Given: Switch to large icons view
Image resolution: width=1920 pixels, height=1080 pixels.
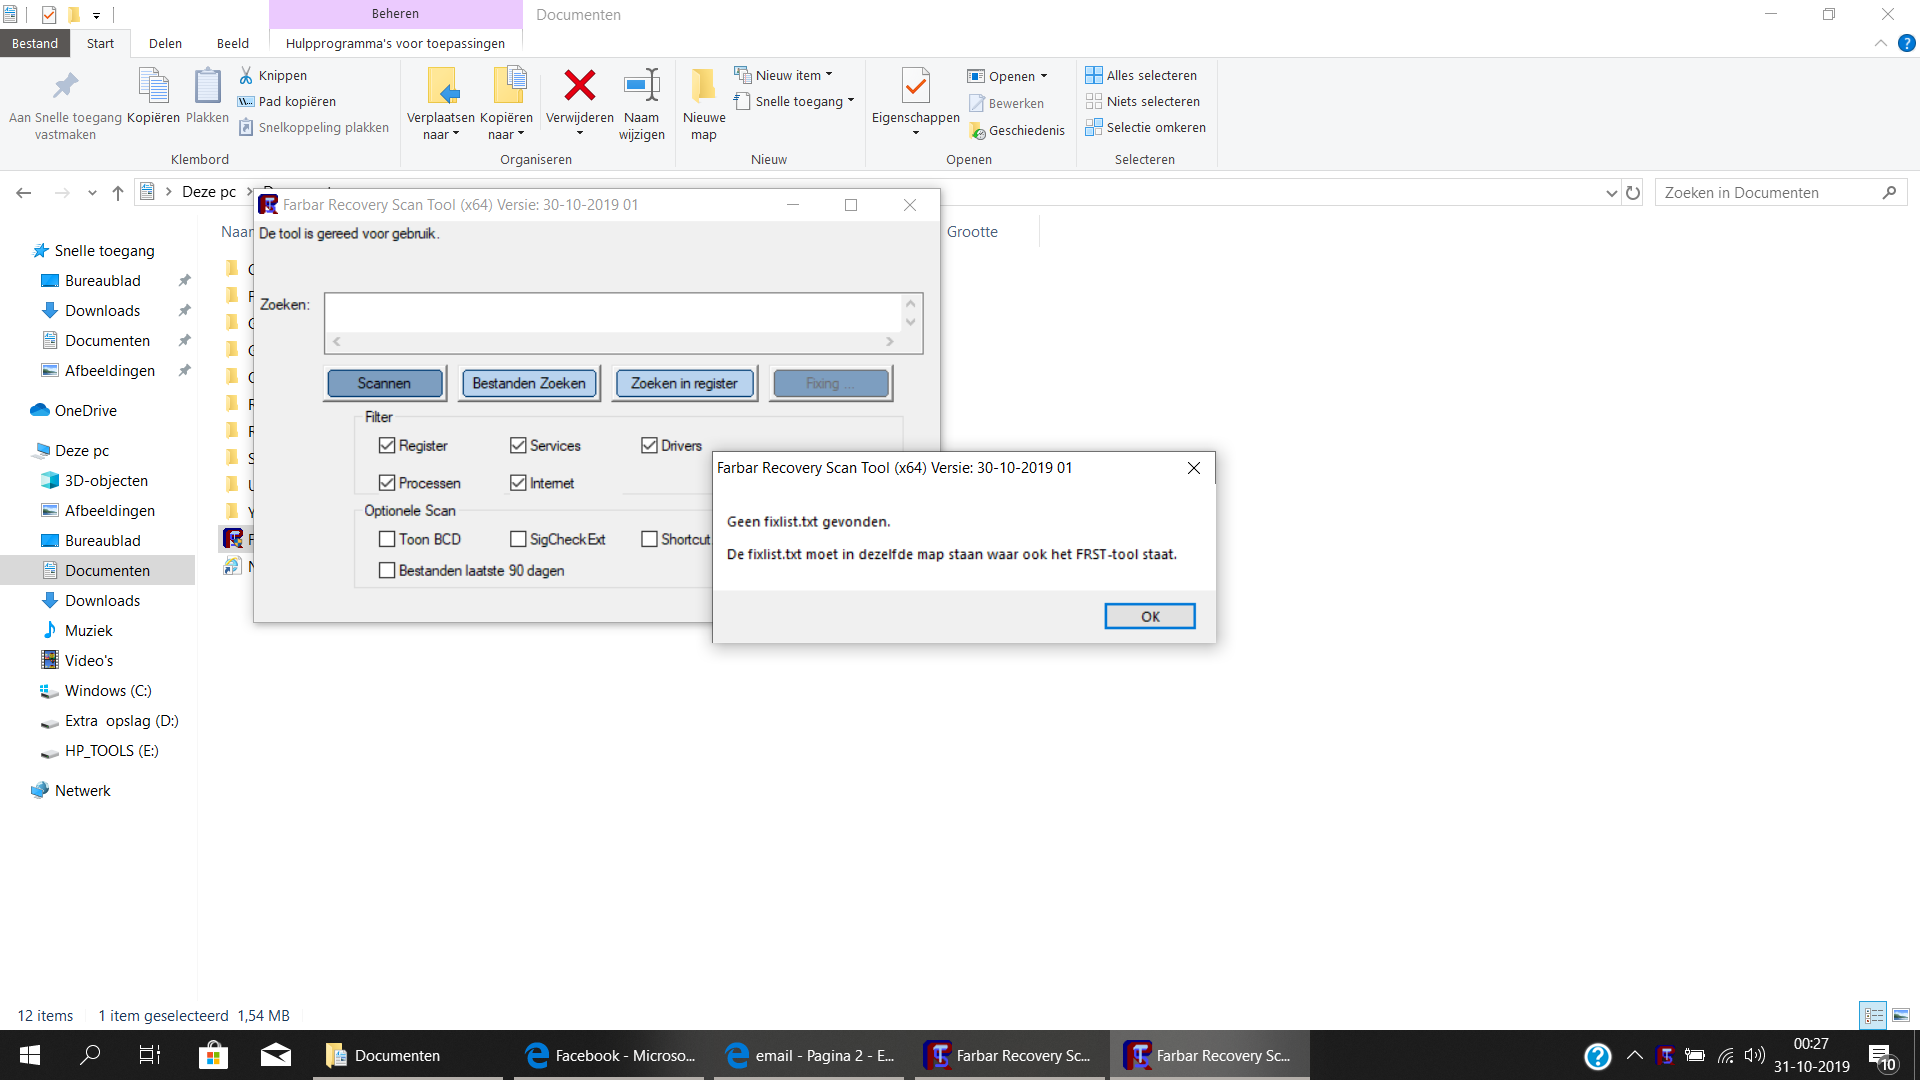Looking at the screenshot, I should tap(1901, 1015).
